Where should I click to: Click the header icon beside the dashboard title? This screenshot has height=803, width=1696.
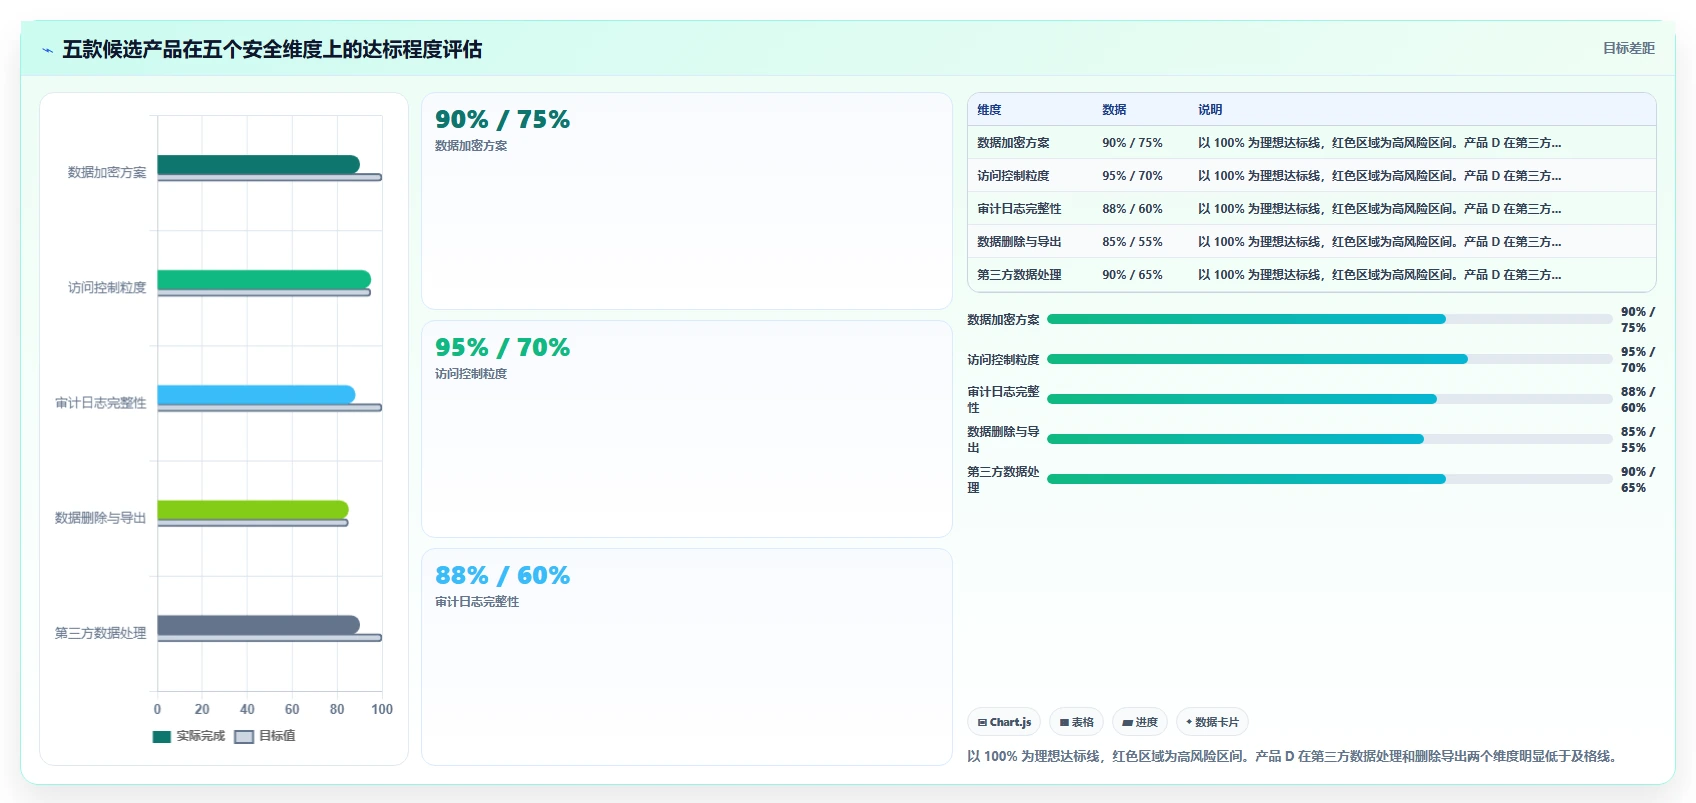click(x=47, y=50)
